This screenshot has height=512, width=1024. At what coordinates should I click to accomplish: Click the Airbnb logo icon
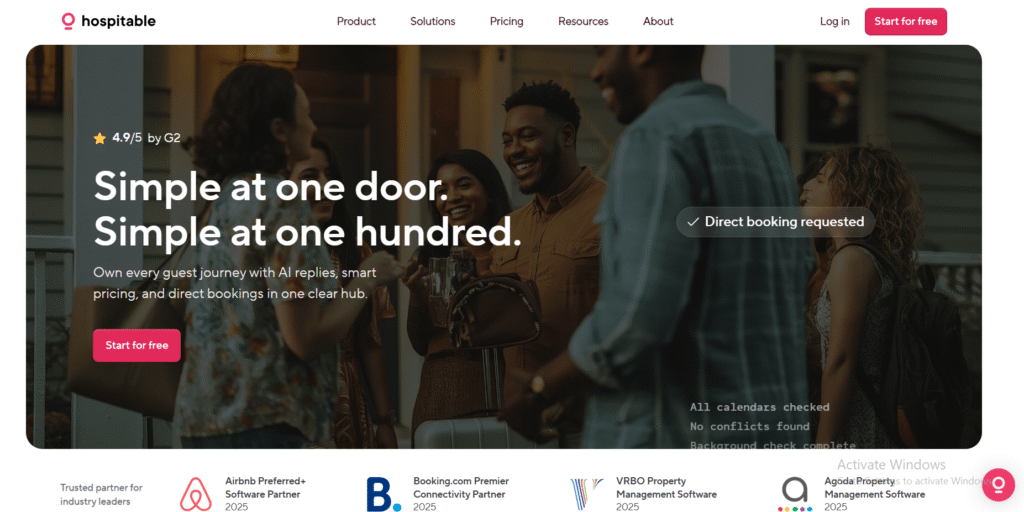196,494
